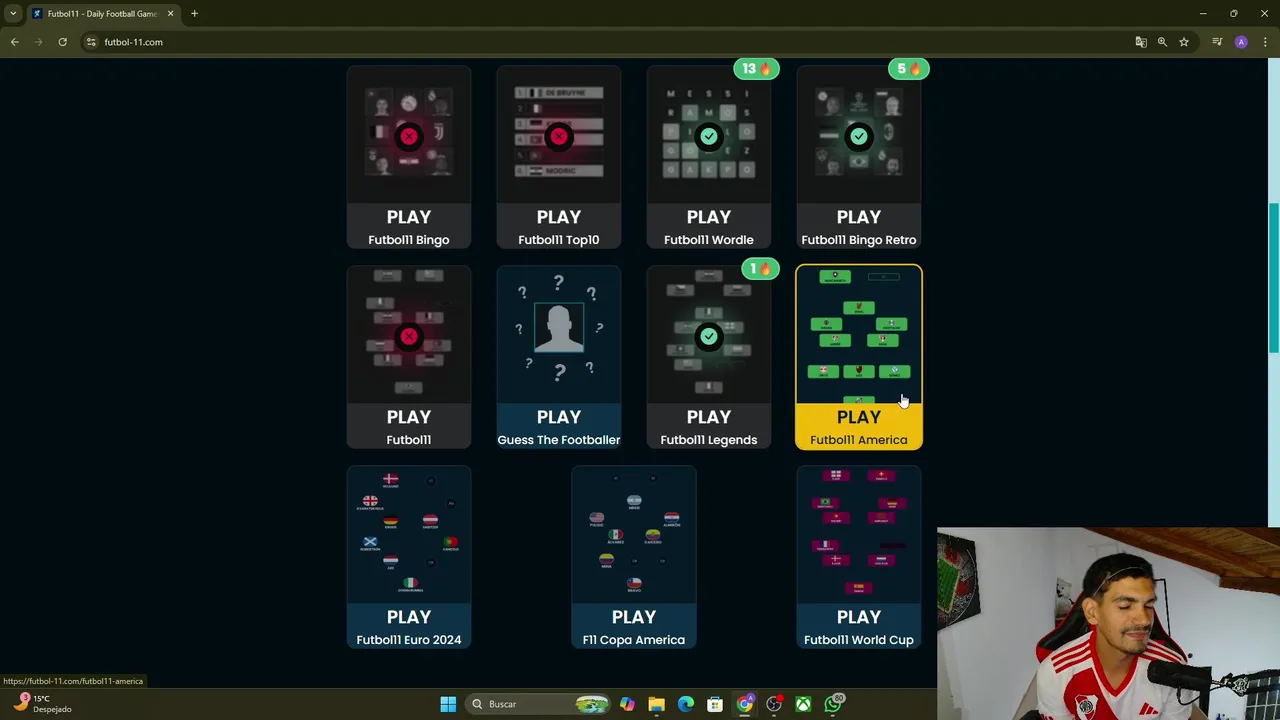Open the Chrome profile avatar
Image resolution: width=1280 pixels, height=720 pixels.
click(1241, 42)
